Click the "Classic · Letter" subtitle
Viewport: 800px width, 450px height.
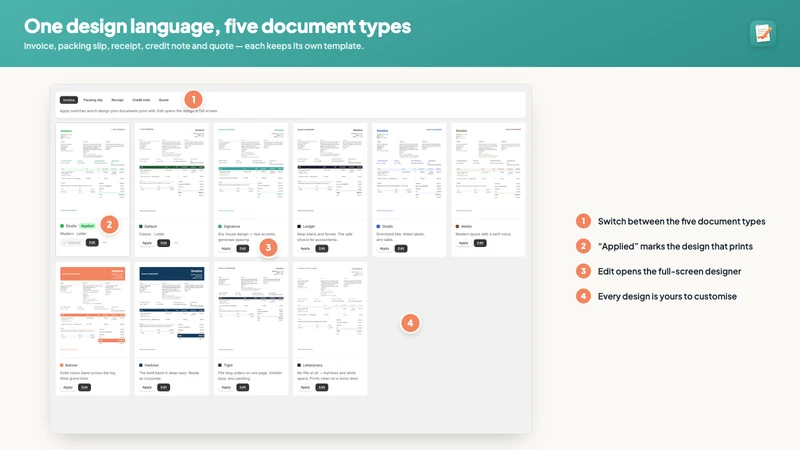(152, 234)
